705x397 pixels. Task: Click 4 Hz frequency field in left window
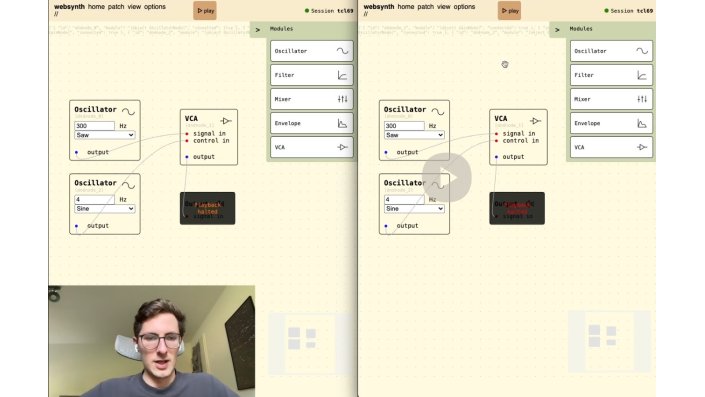point(94,199)
